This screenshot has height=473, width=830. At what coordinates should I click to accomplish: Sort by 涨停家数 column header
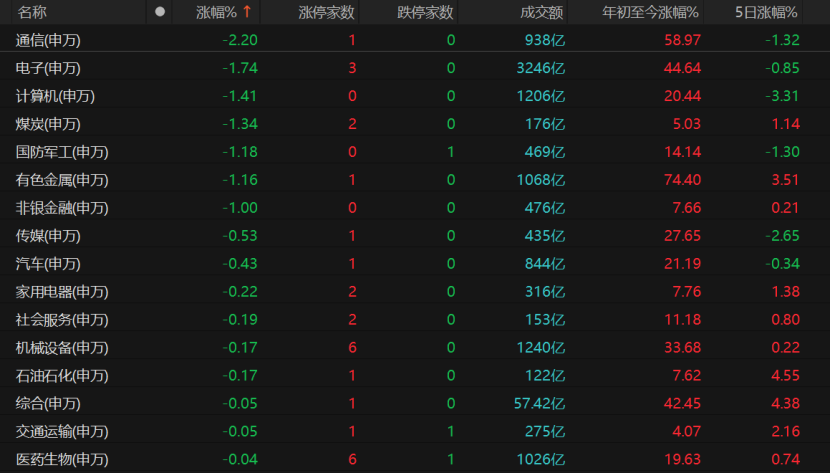click(326, 12)
